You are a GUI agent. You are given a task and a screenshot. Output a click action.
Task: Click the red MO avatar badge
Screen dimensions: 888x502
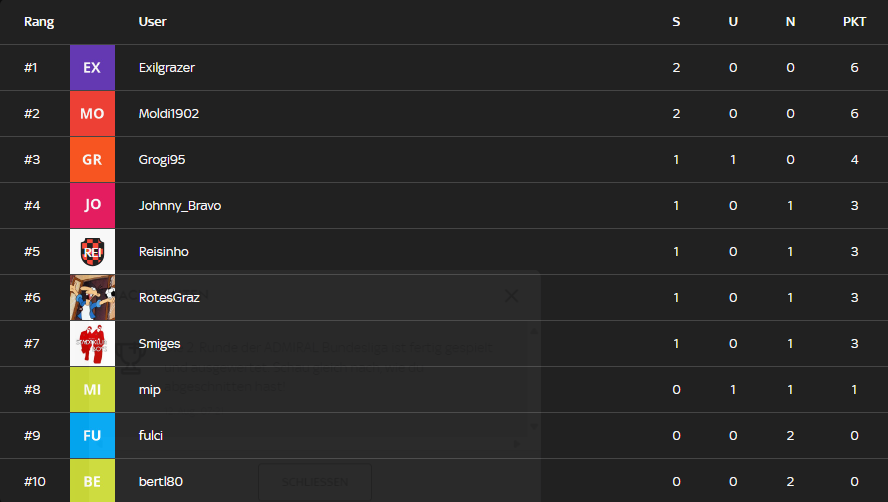92,113
